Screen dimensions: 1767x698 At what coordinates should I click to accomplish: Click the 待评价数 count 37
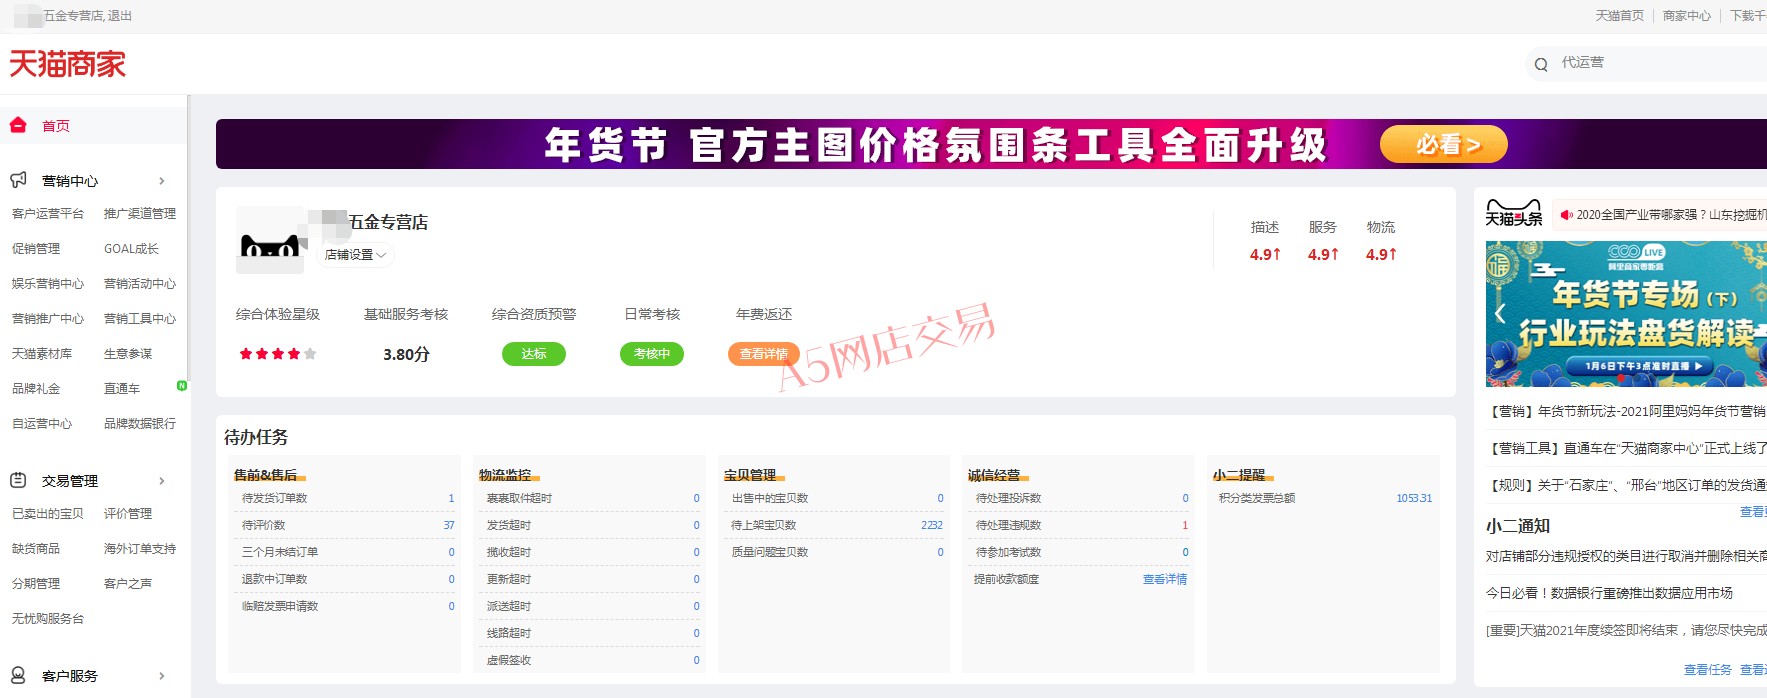tap(449, 525)
